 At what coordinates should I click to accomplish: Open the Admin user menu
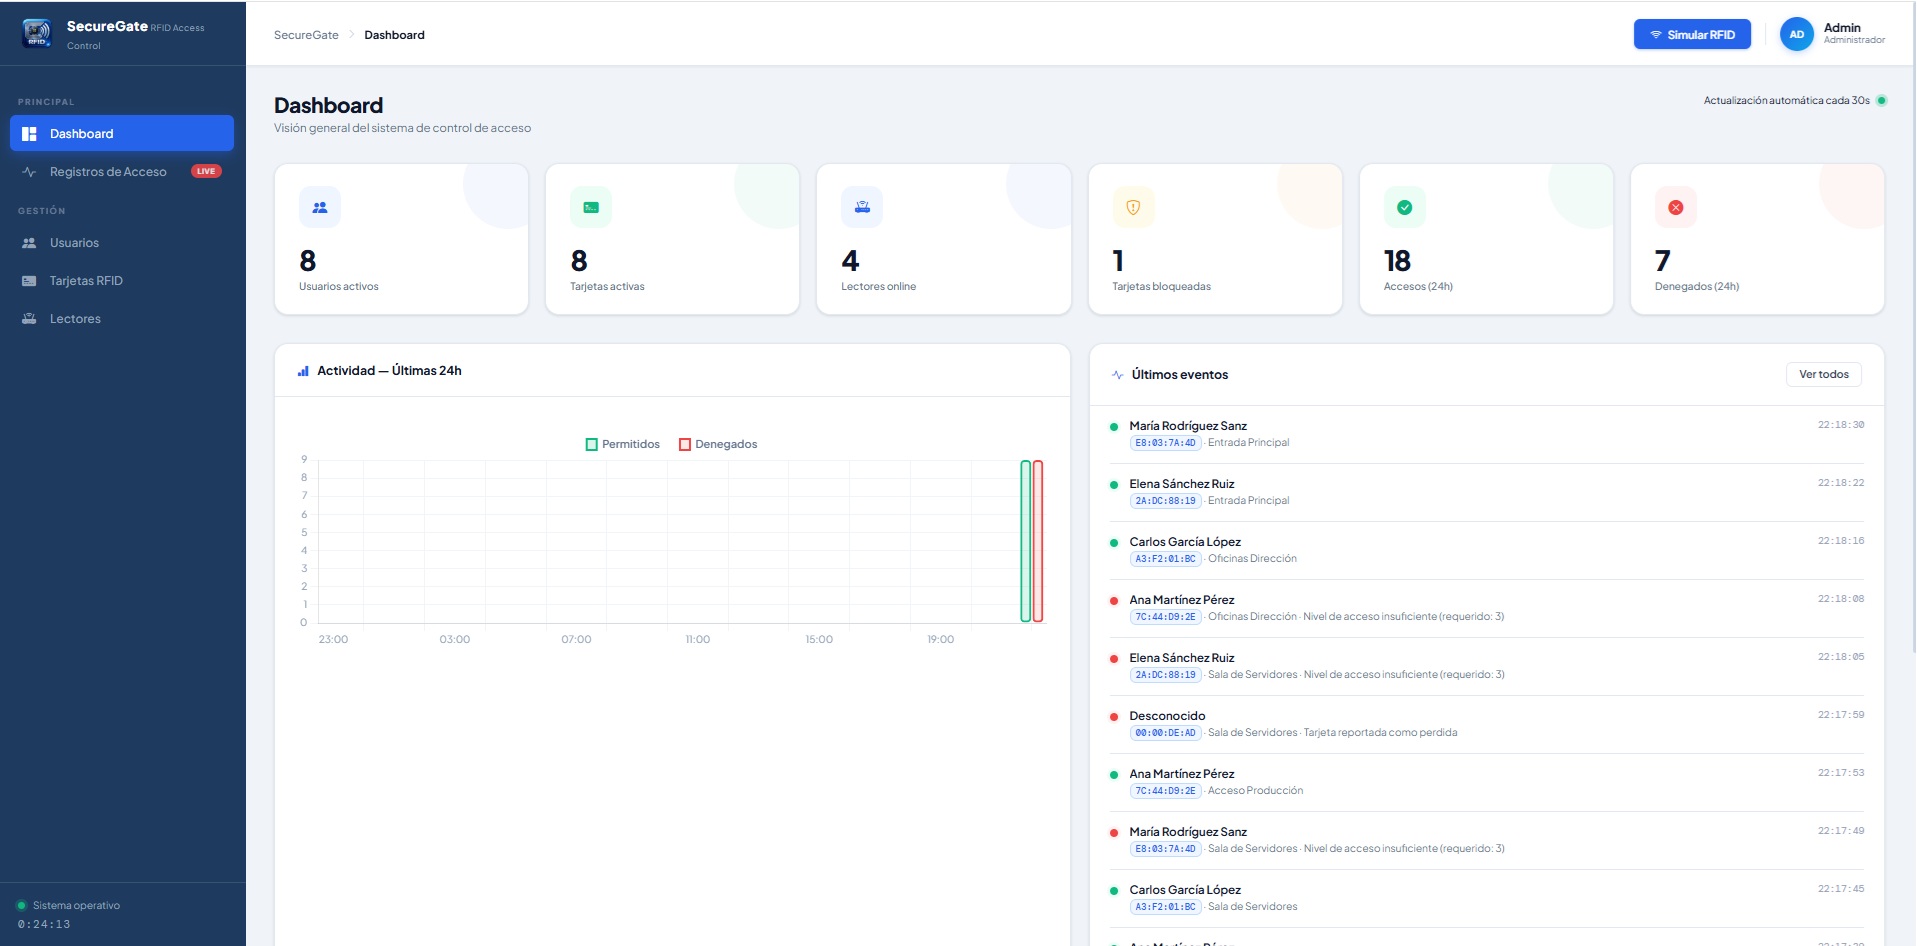1853,34
